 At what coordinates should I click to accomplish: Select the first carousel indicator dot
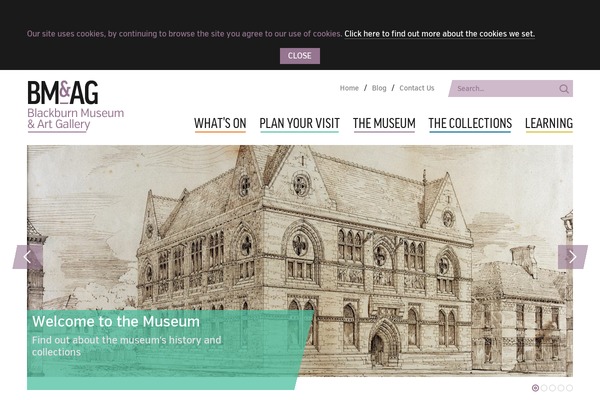point(535,388)
